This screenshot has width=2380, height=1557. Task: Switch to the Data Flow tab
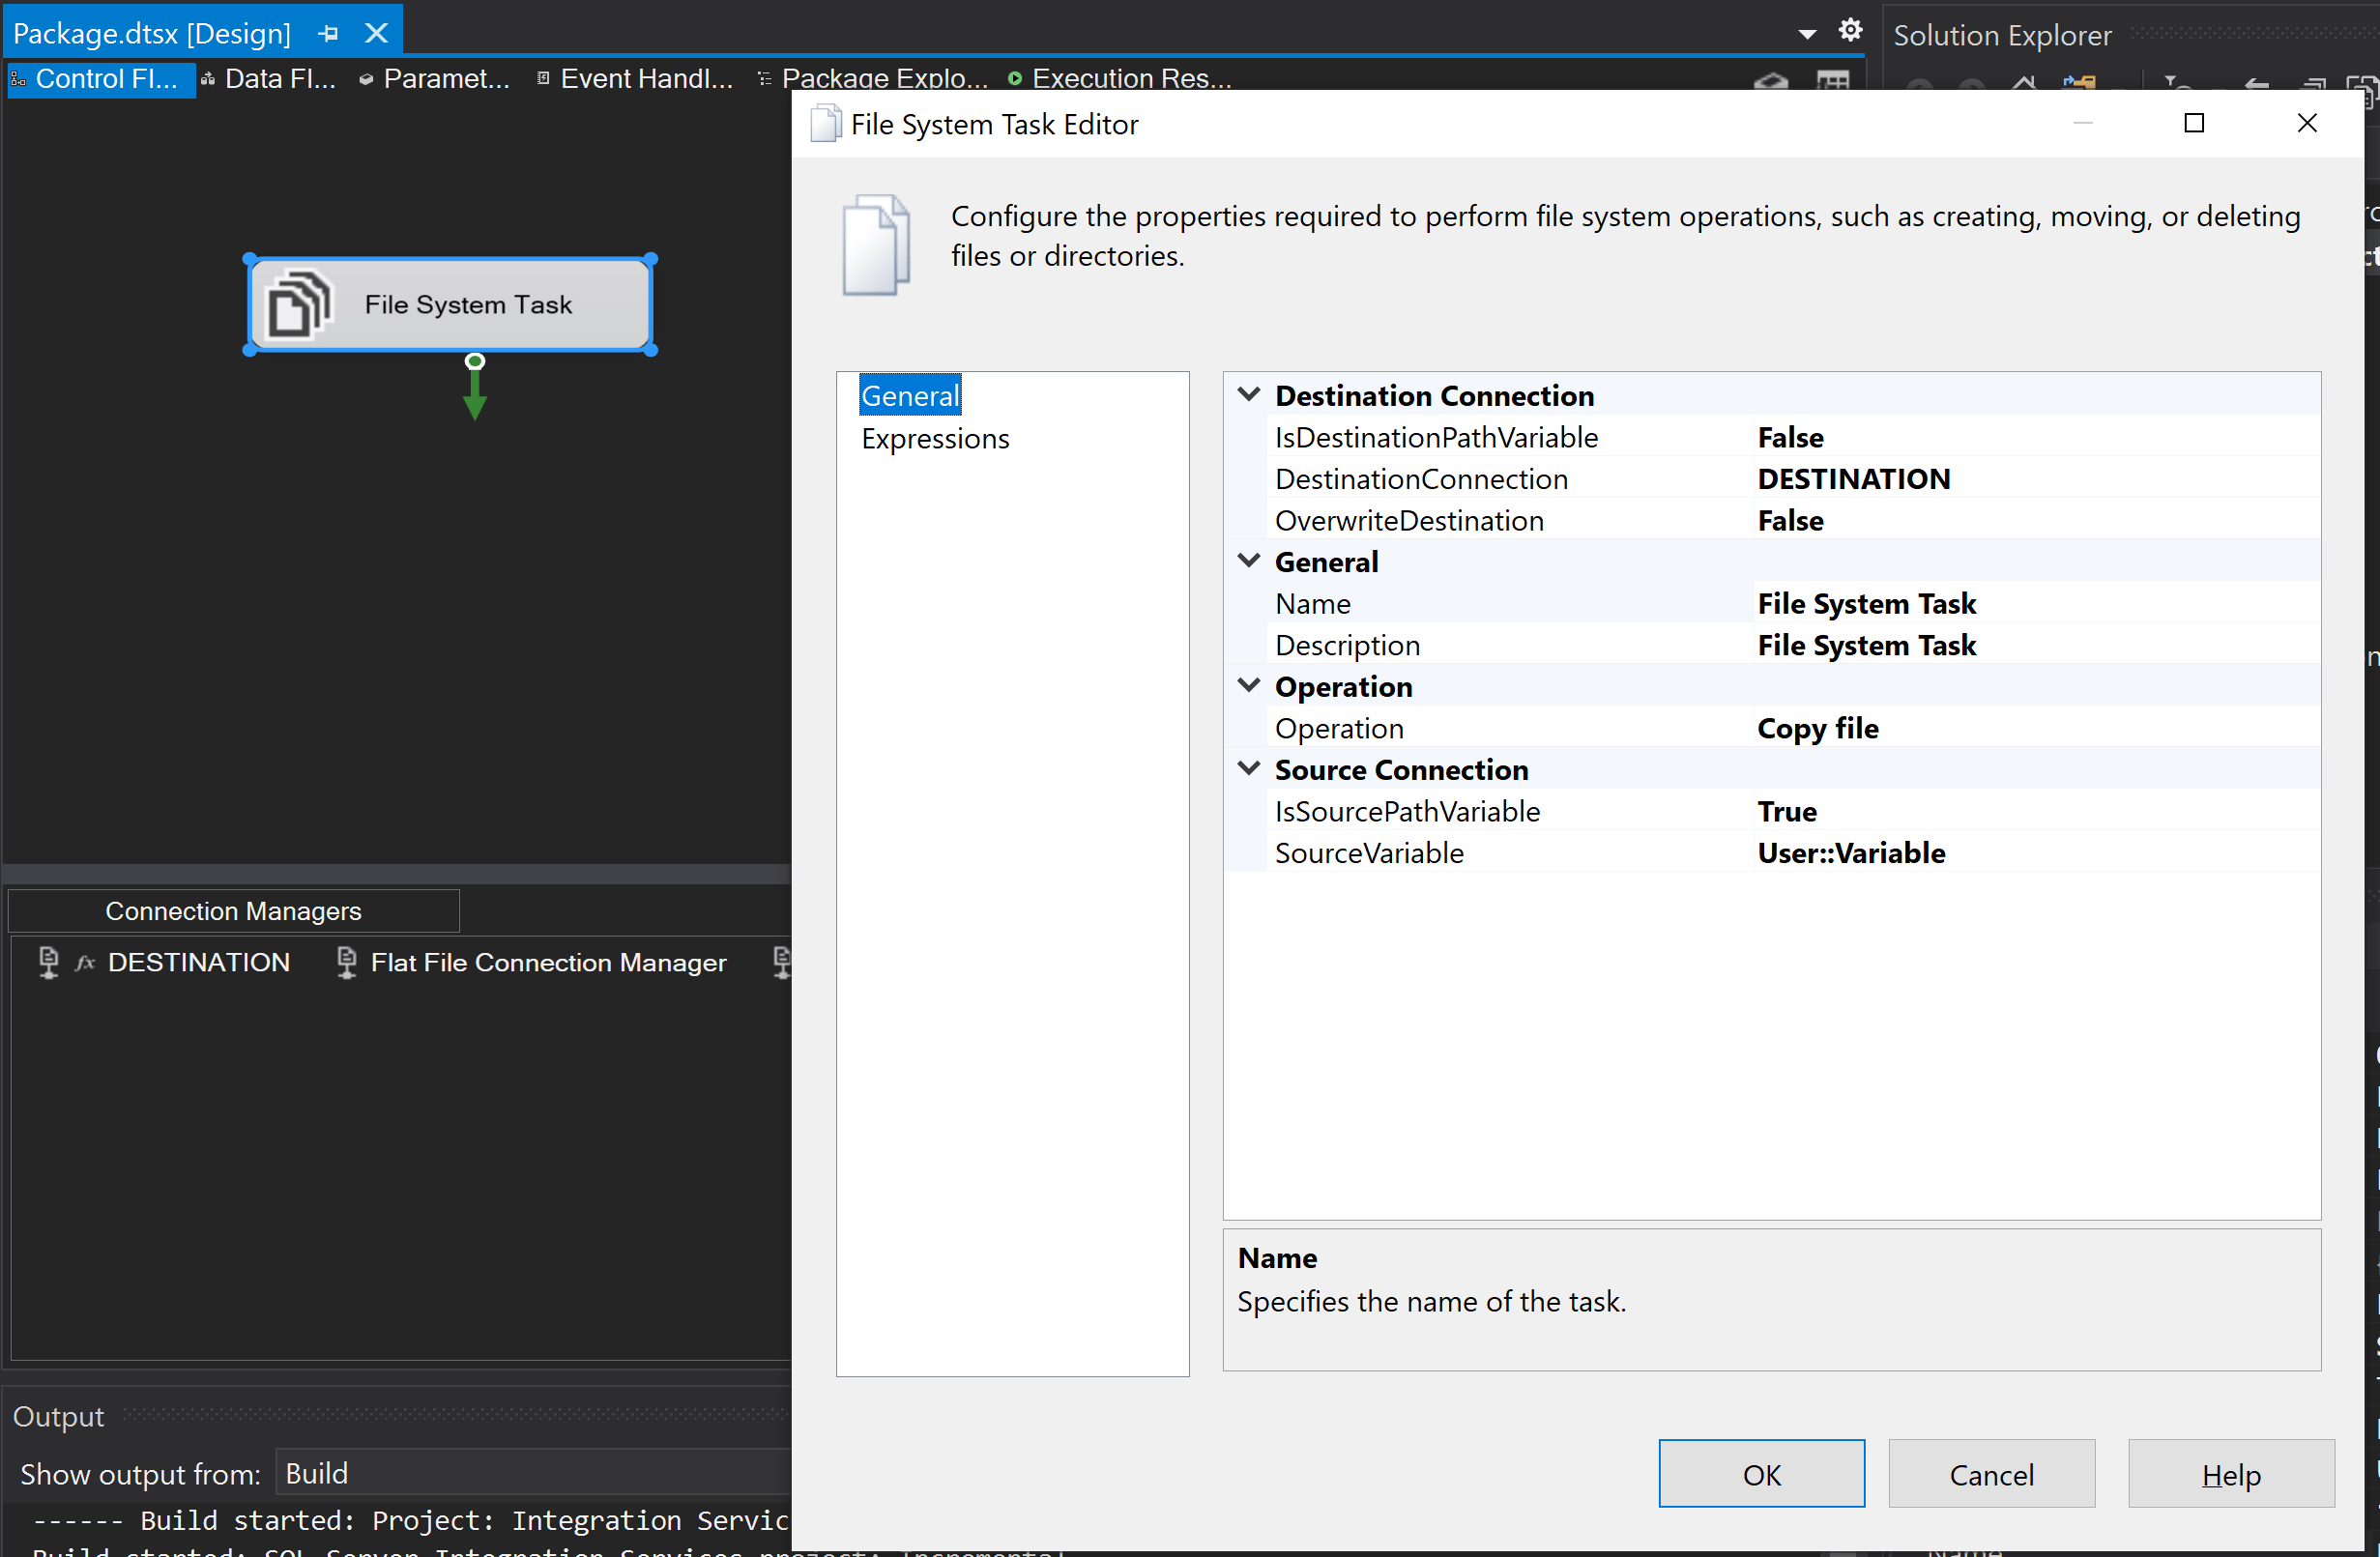coord(268,78)
